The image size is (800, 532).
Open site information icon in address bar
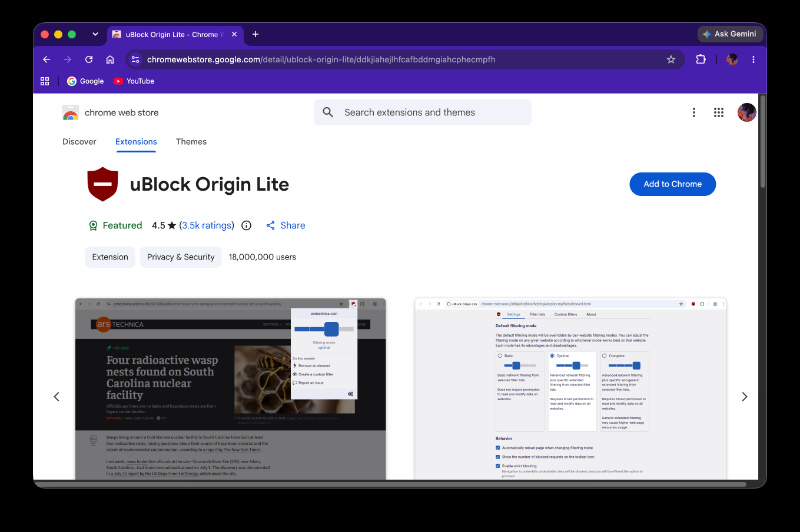(135, 60)
